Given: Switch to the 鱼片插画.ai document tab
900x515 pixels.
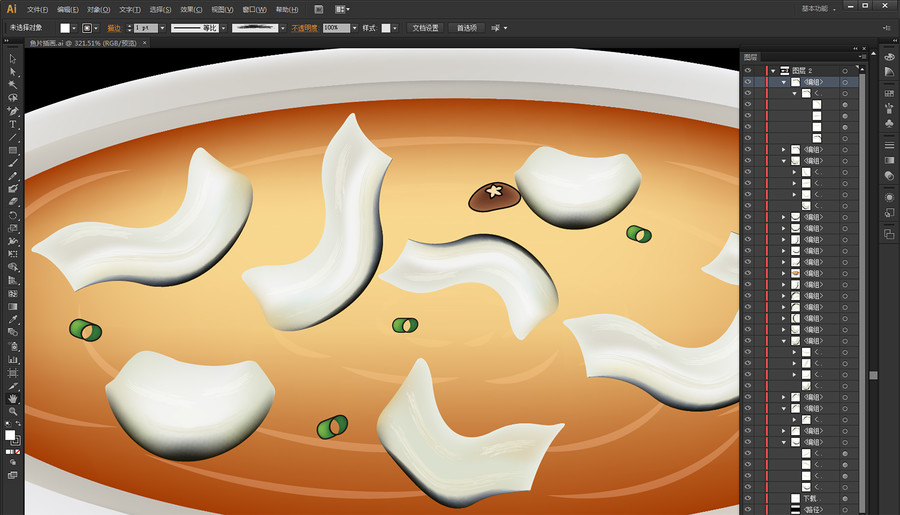Looking at the screenshot, I should point(83,43).
